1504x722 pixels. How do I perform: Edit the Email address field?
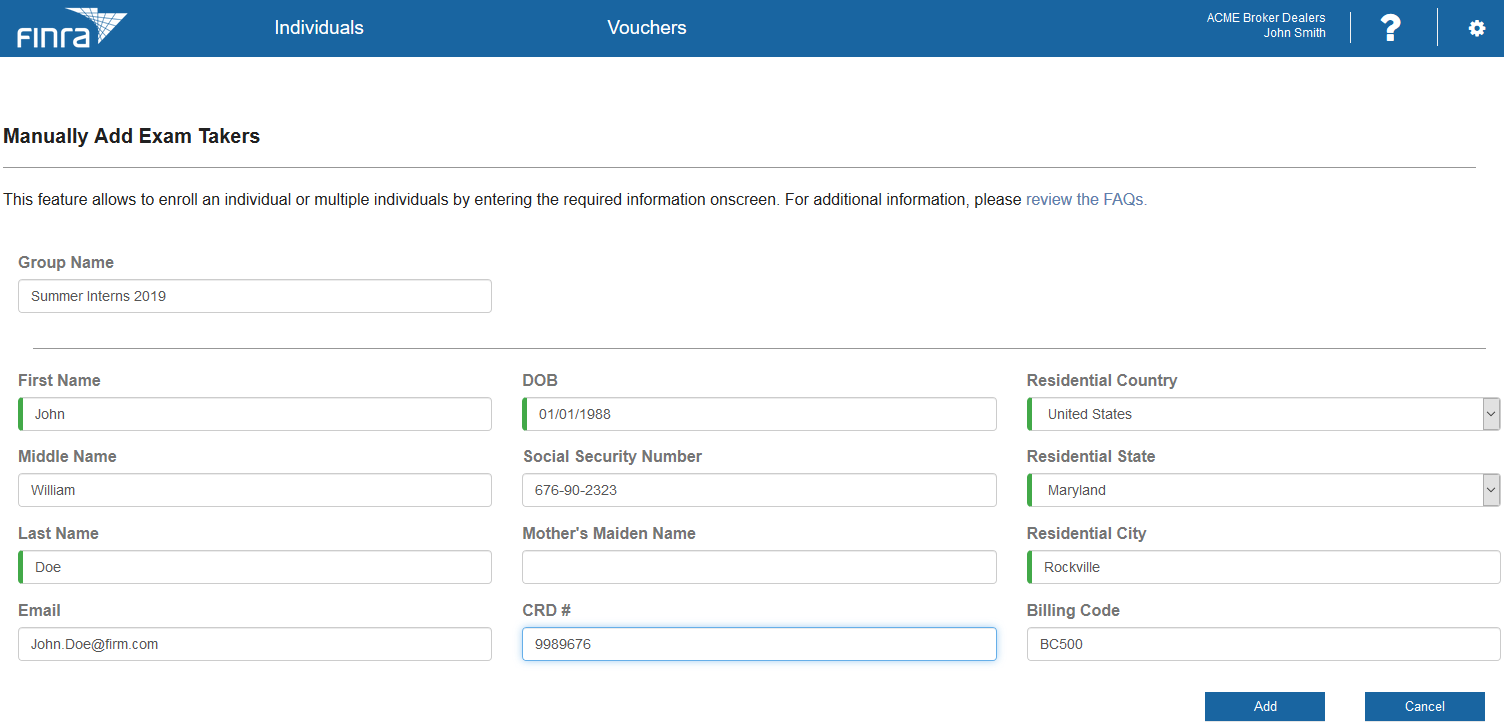click(x=255, y=644)
